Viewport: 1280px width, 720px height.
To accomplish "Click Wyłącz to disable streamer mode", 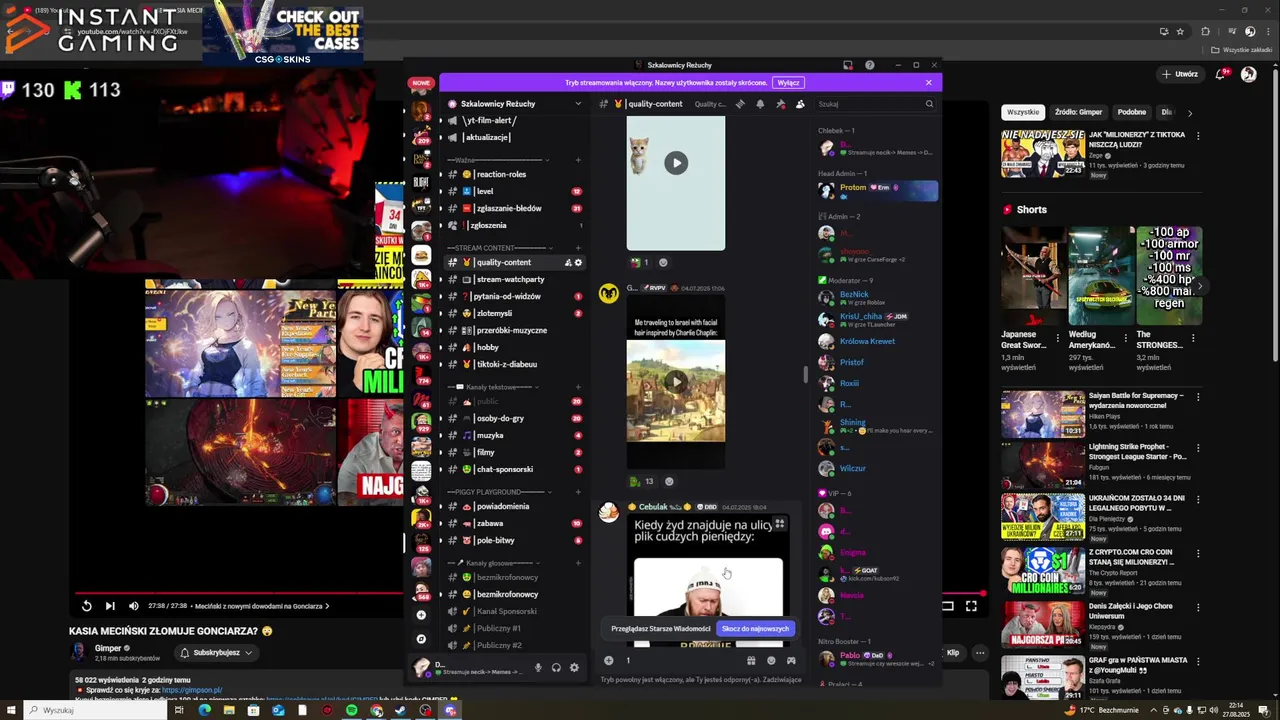I will click(788, 82).
